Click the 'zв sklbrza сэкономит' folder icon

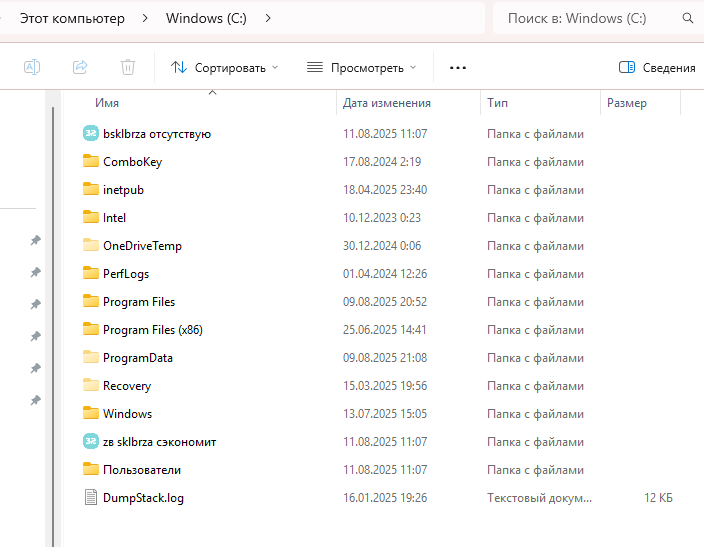click(x=91, y=441)
